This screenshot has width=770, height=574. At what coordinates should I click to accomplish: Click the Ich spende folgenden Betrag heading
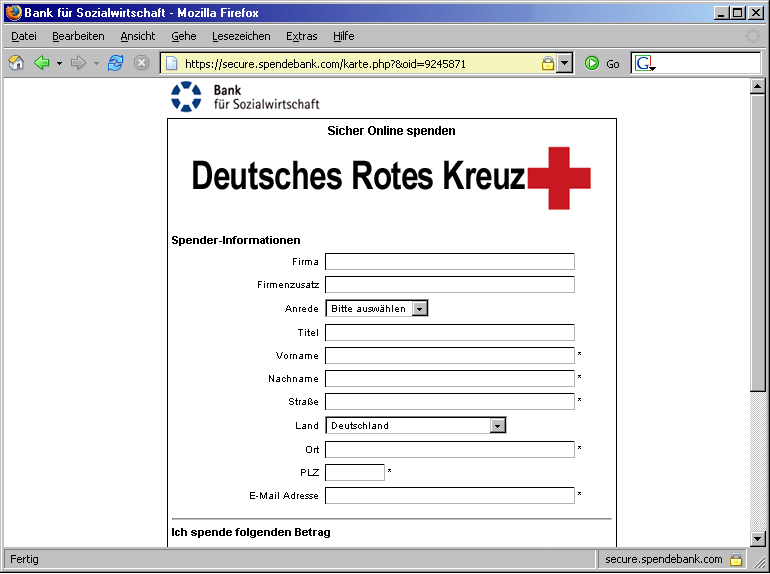(250, 532)
